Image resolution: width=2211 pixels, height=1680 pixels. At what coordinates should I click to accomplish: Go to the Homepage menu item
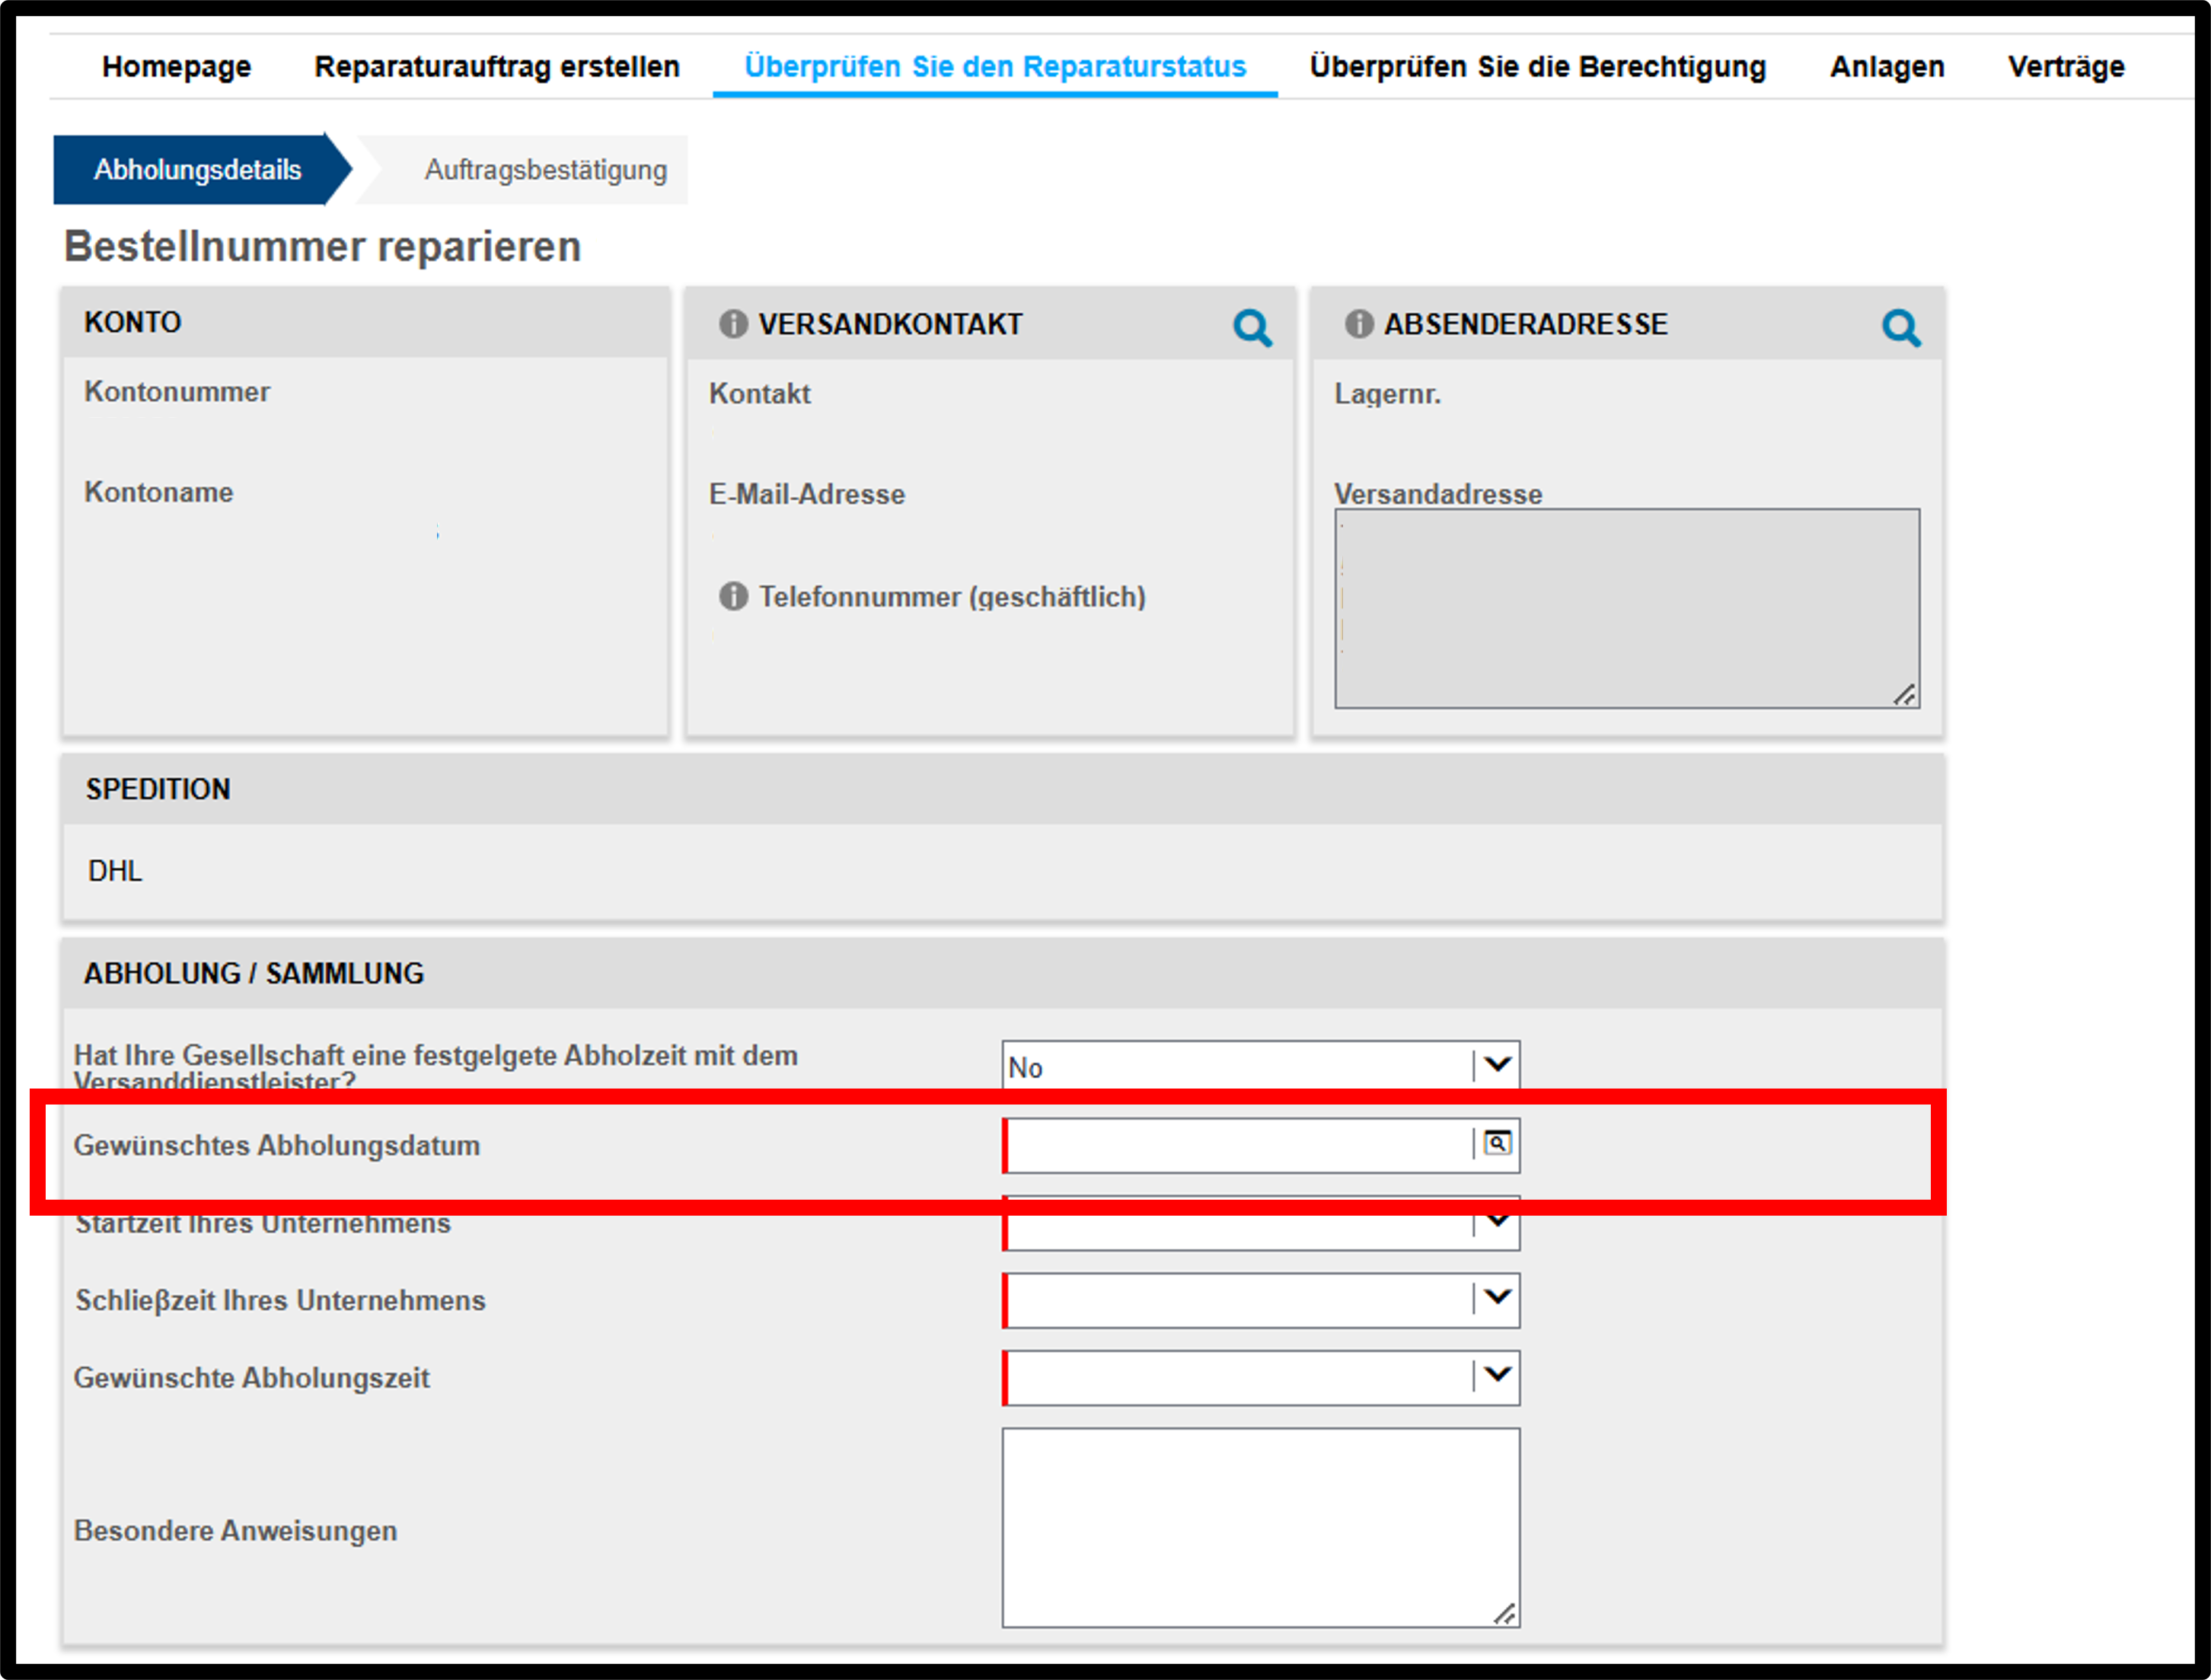[176, 67]
